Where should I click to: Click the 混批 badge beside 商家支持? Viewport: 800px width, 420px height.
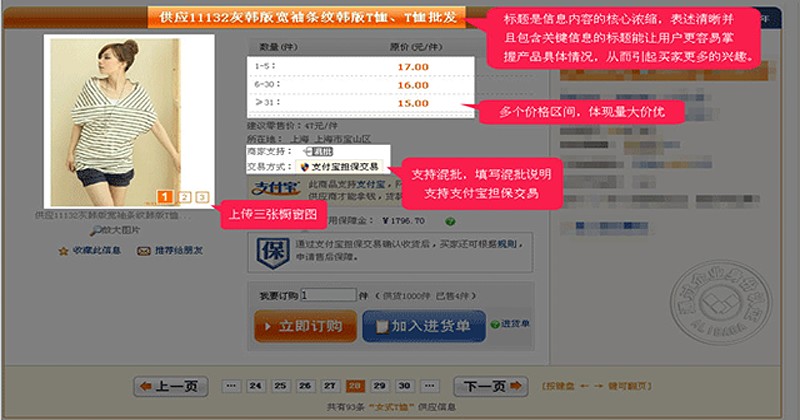[318, 152]
